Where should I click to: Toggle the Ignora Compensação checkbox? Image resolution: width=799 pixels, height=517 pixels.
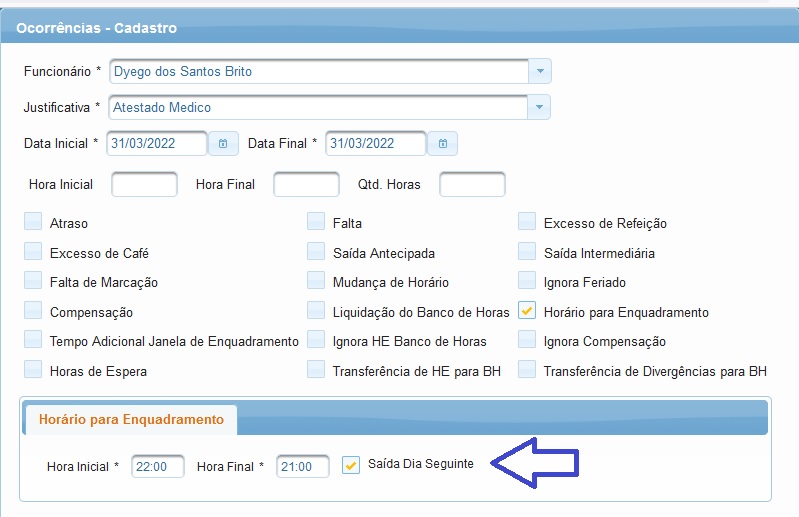point(527,339)
